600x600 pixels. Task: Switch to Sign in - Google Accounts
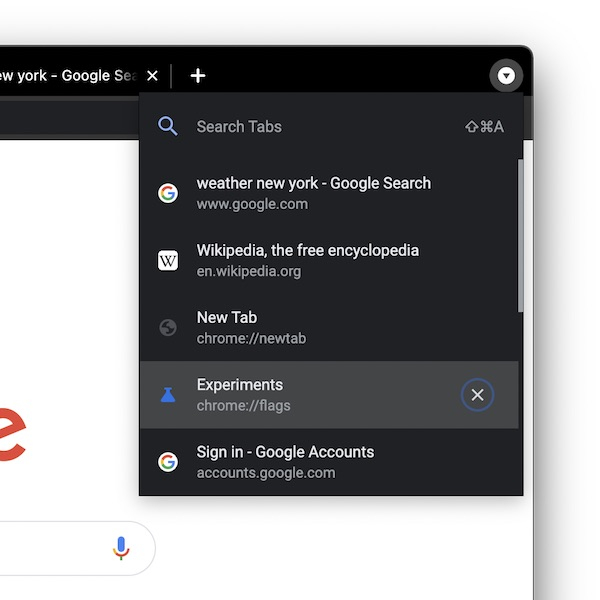click(x=300, y=462)
